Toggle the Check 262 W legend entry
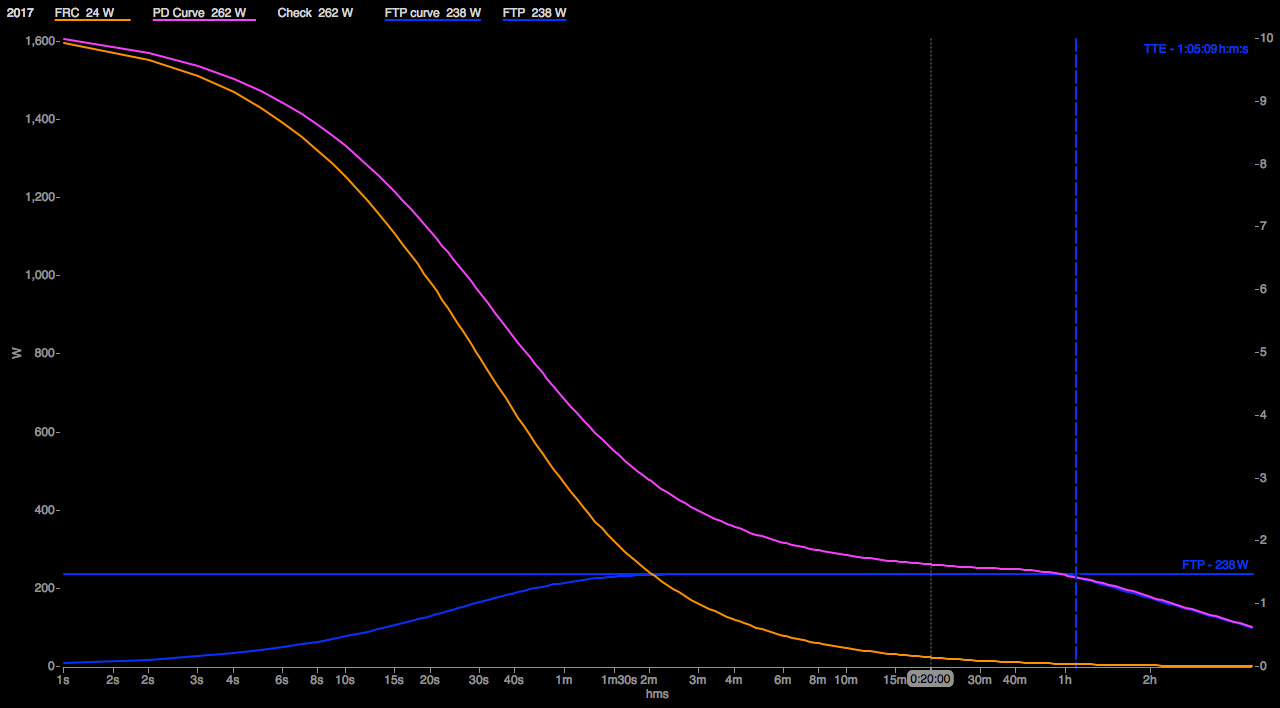 314,13
